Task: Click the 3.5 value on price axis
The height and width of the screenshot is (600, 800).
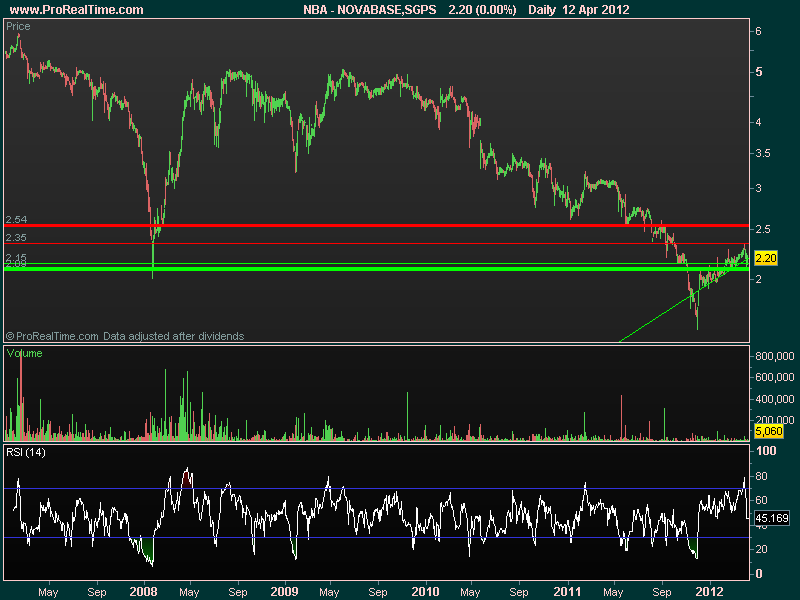Action: (x=763, y=154)
